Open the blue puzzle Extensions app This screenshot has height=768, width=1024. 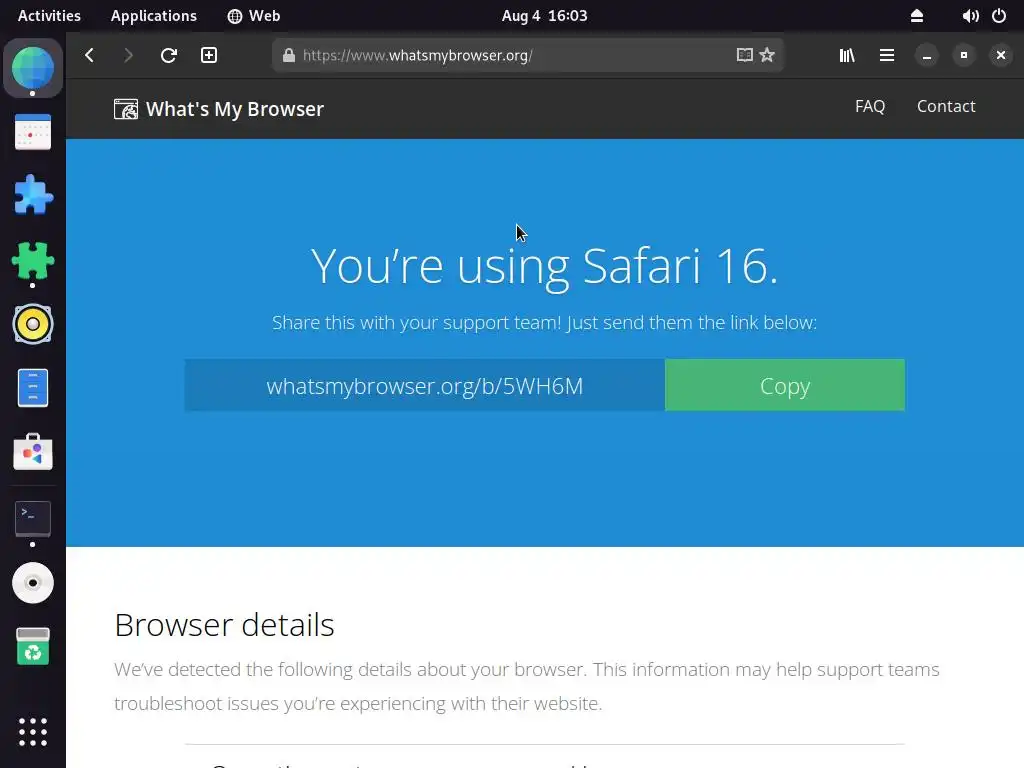(x=33, y=195)
